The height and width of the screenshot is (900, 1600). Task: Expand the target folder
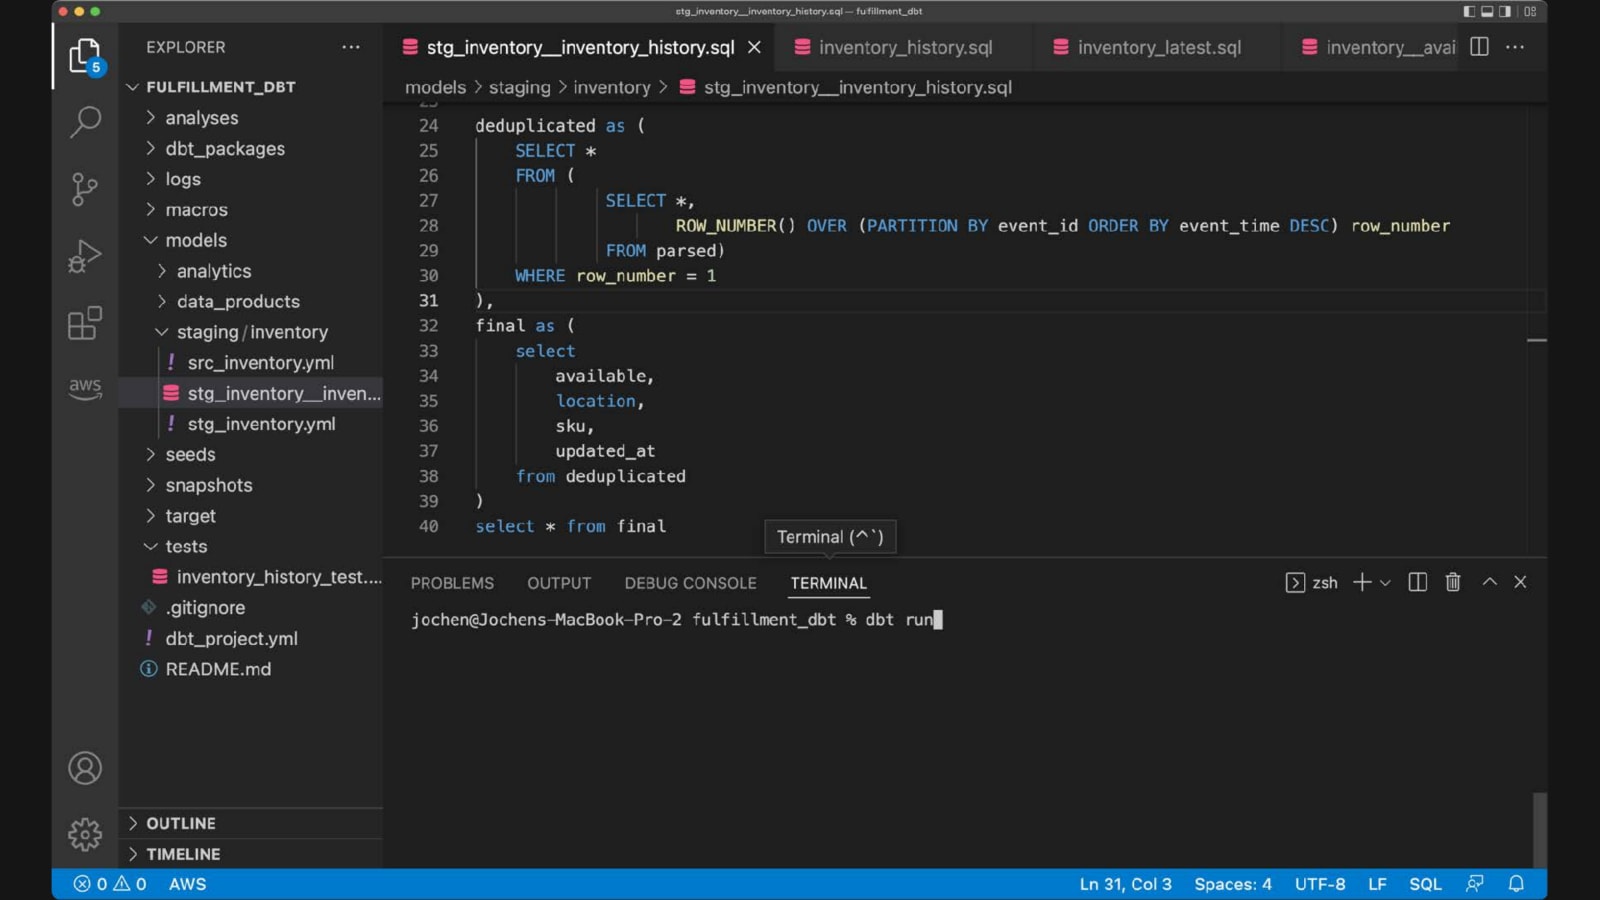coord(250,516)
